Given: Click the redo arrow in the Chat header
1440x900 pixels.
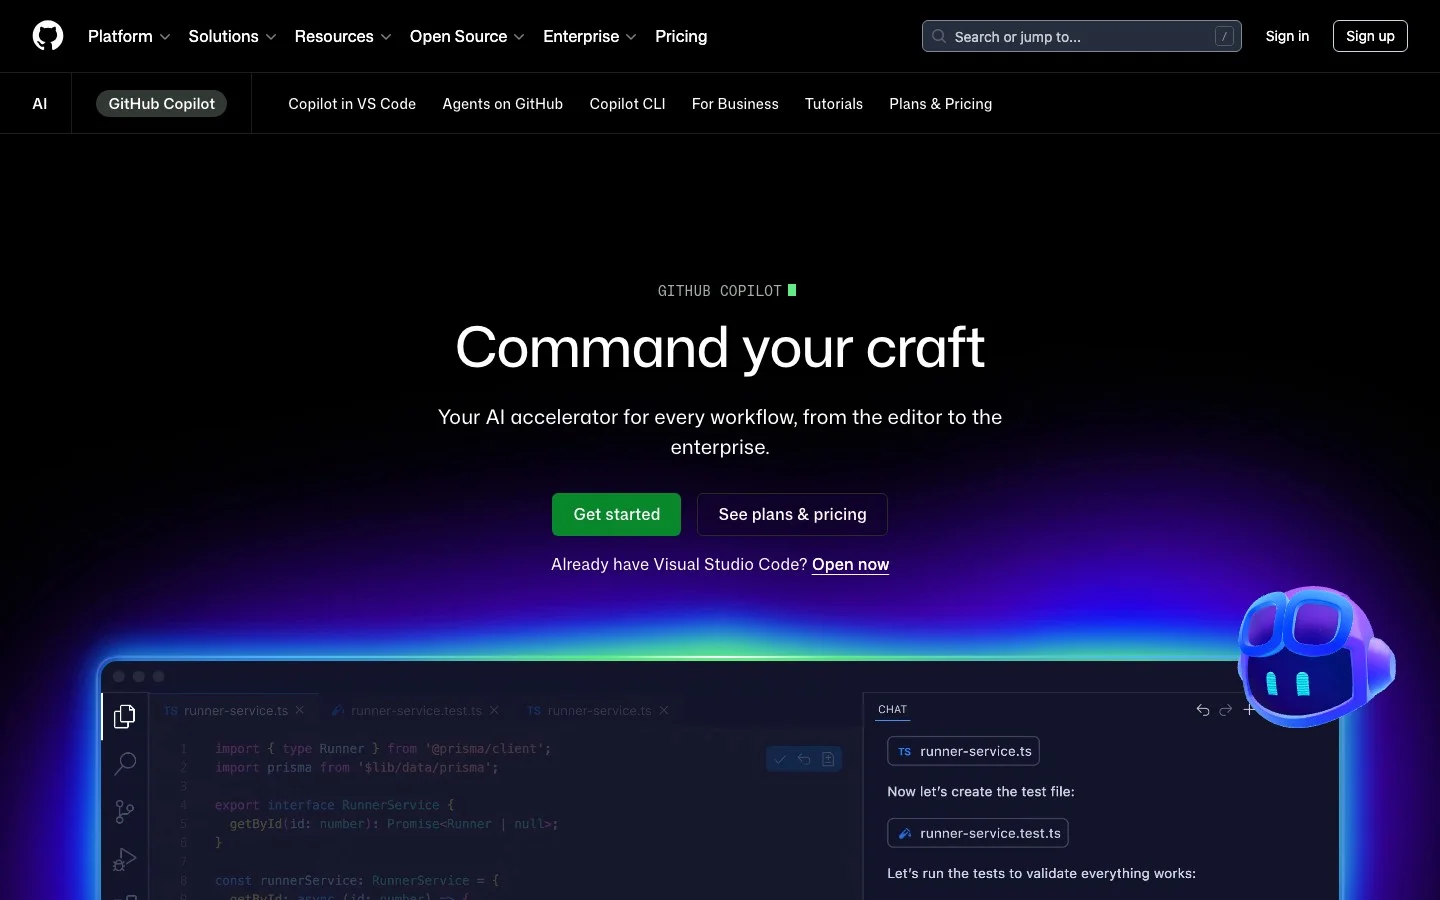Looking at the screenshot, I should 1226,710.
